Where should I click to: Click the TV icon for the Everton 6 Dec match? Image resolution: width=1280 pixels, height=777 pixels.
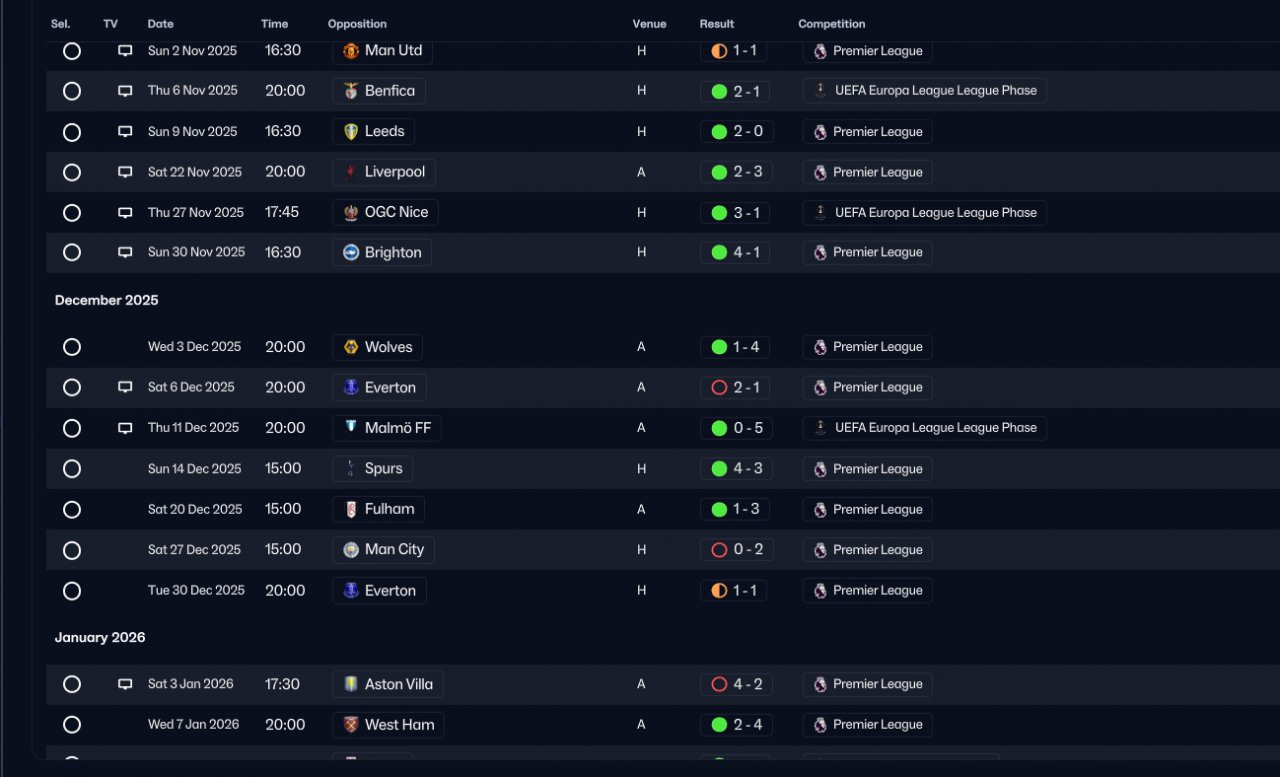click(x=125, y=387)
